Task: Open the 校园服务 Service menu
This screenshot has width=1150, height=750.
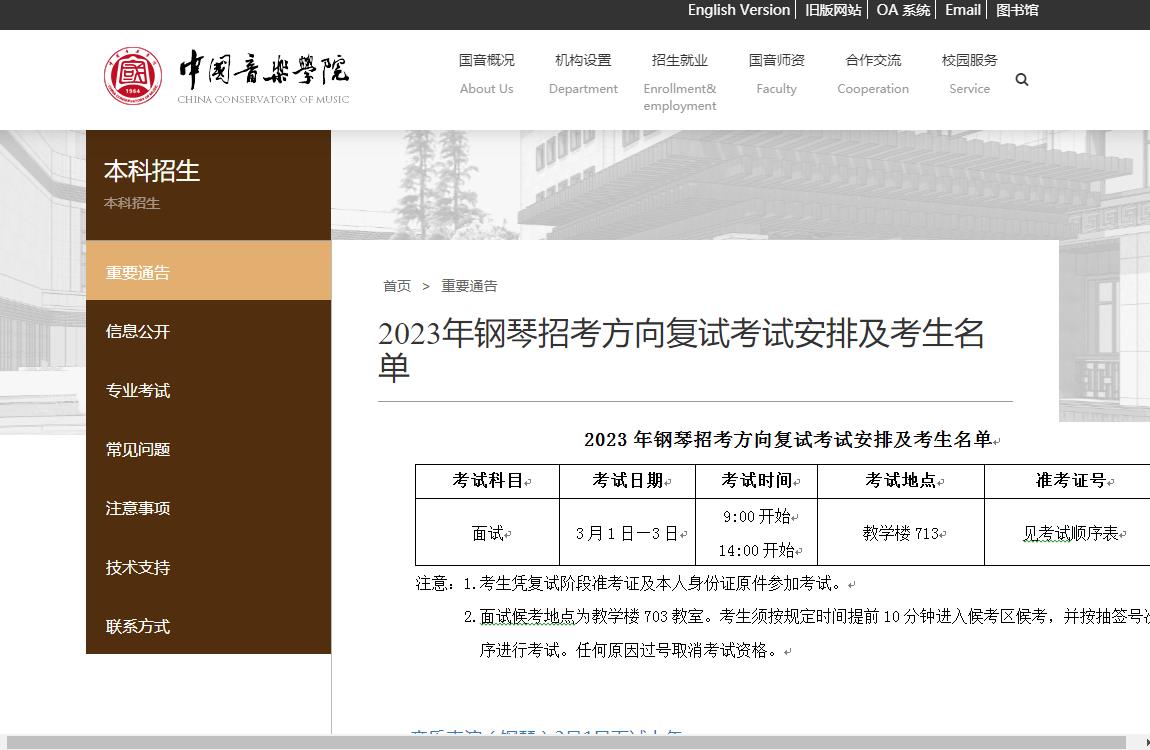Action: pos(970,74)
